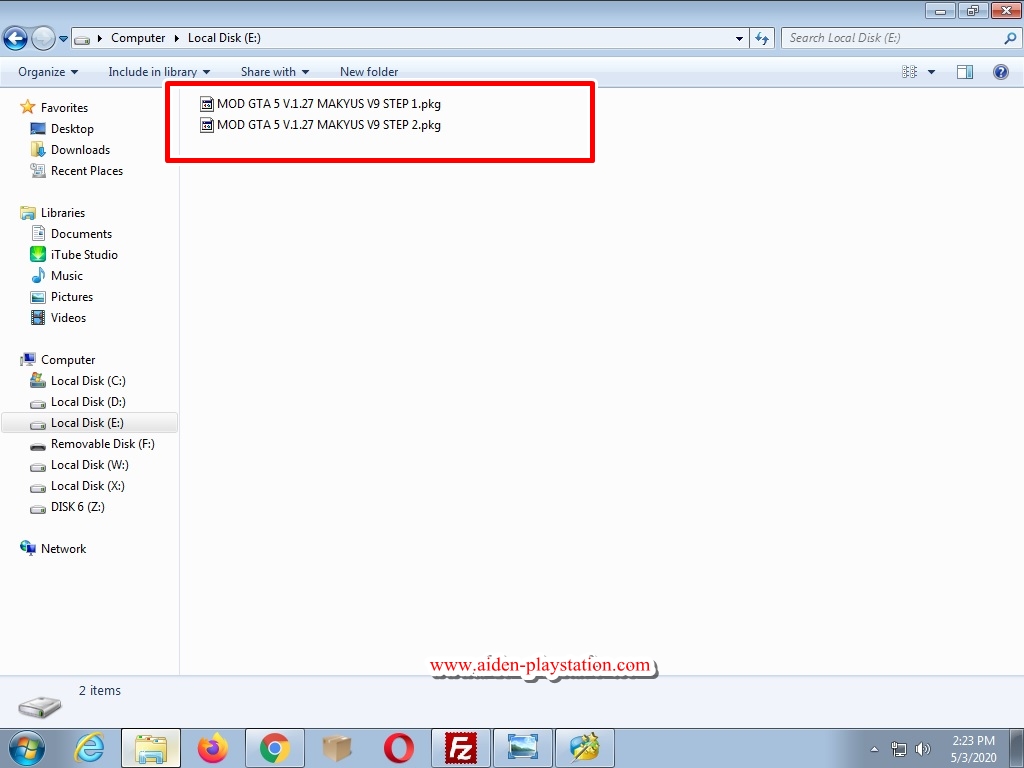Open the address bar history dropdown
Viewport: 1024px width, 768px height.
739,39
